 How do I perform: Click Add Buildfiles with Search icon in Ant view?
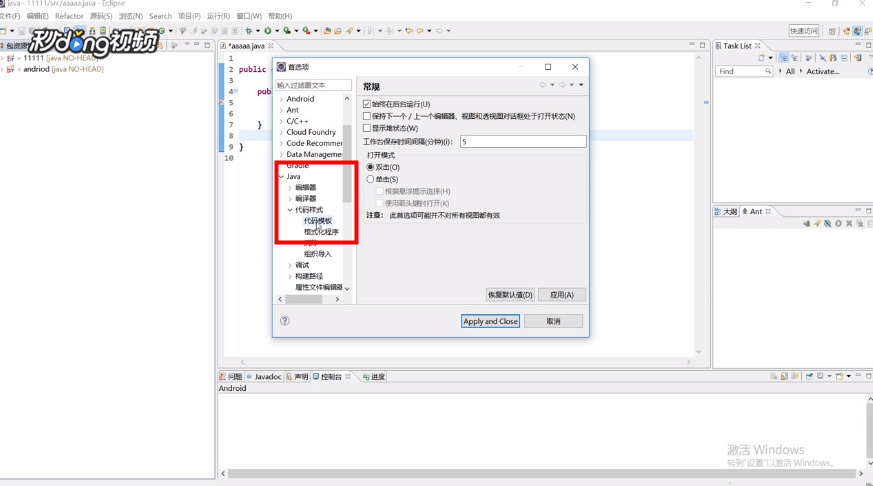817,223
